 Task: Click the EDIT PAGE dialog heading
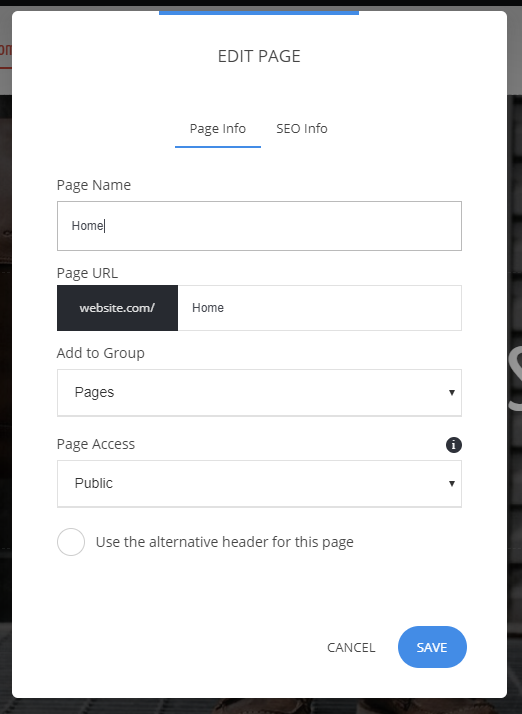(x=259, y=56)
